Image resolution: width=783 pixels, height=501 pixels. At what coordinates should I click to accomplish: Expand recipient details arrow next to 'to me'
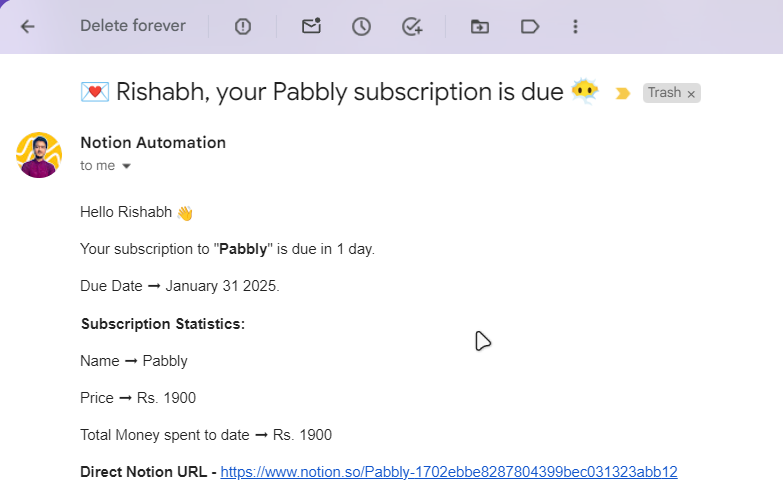pyautogui.click(x=126, y=166)
